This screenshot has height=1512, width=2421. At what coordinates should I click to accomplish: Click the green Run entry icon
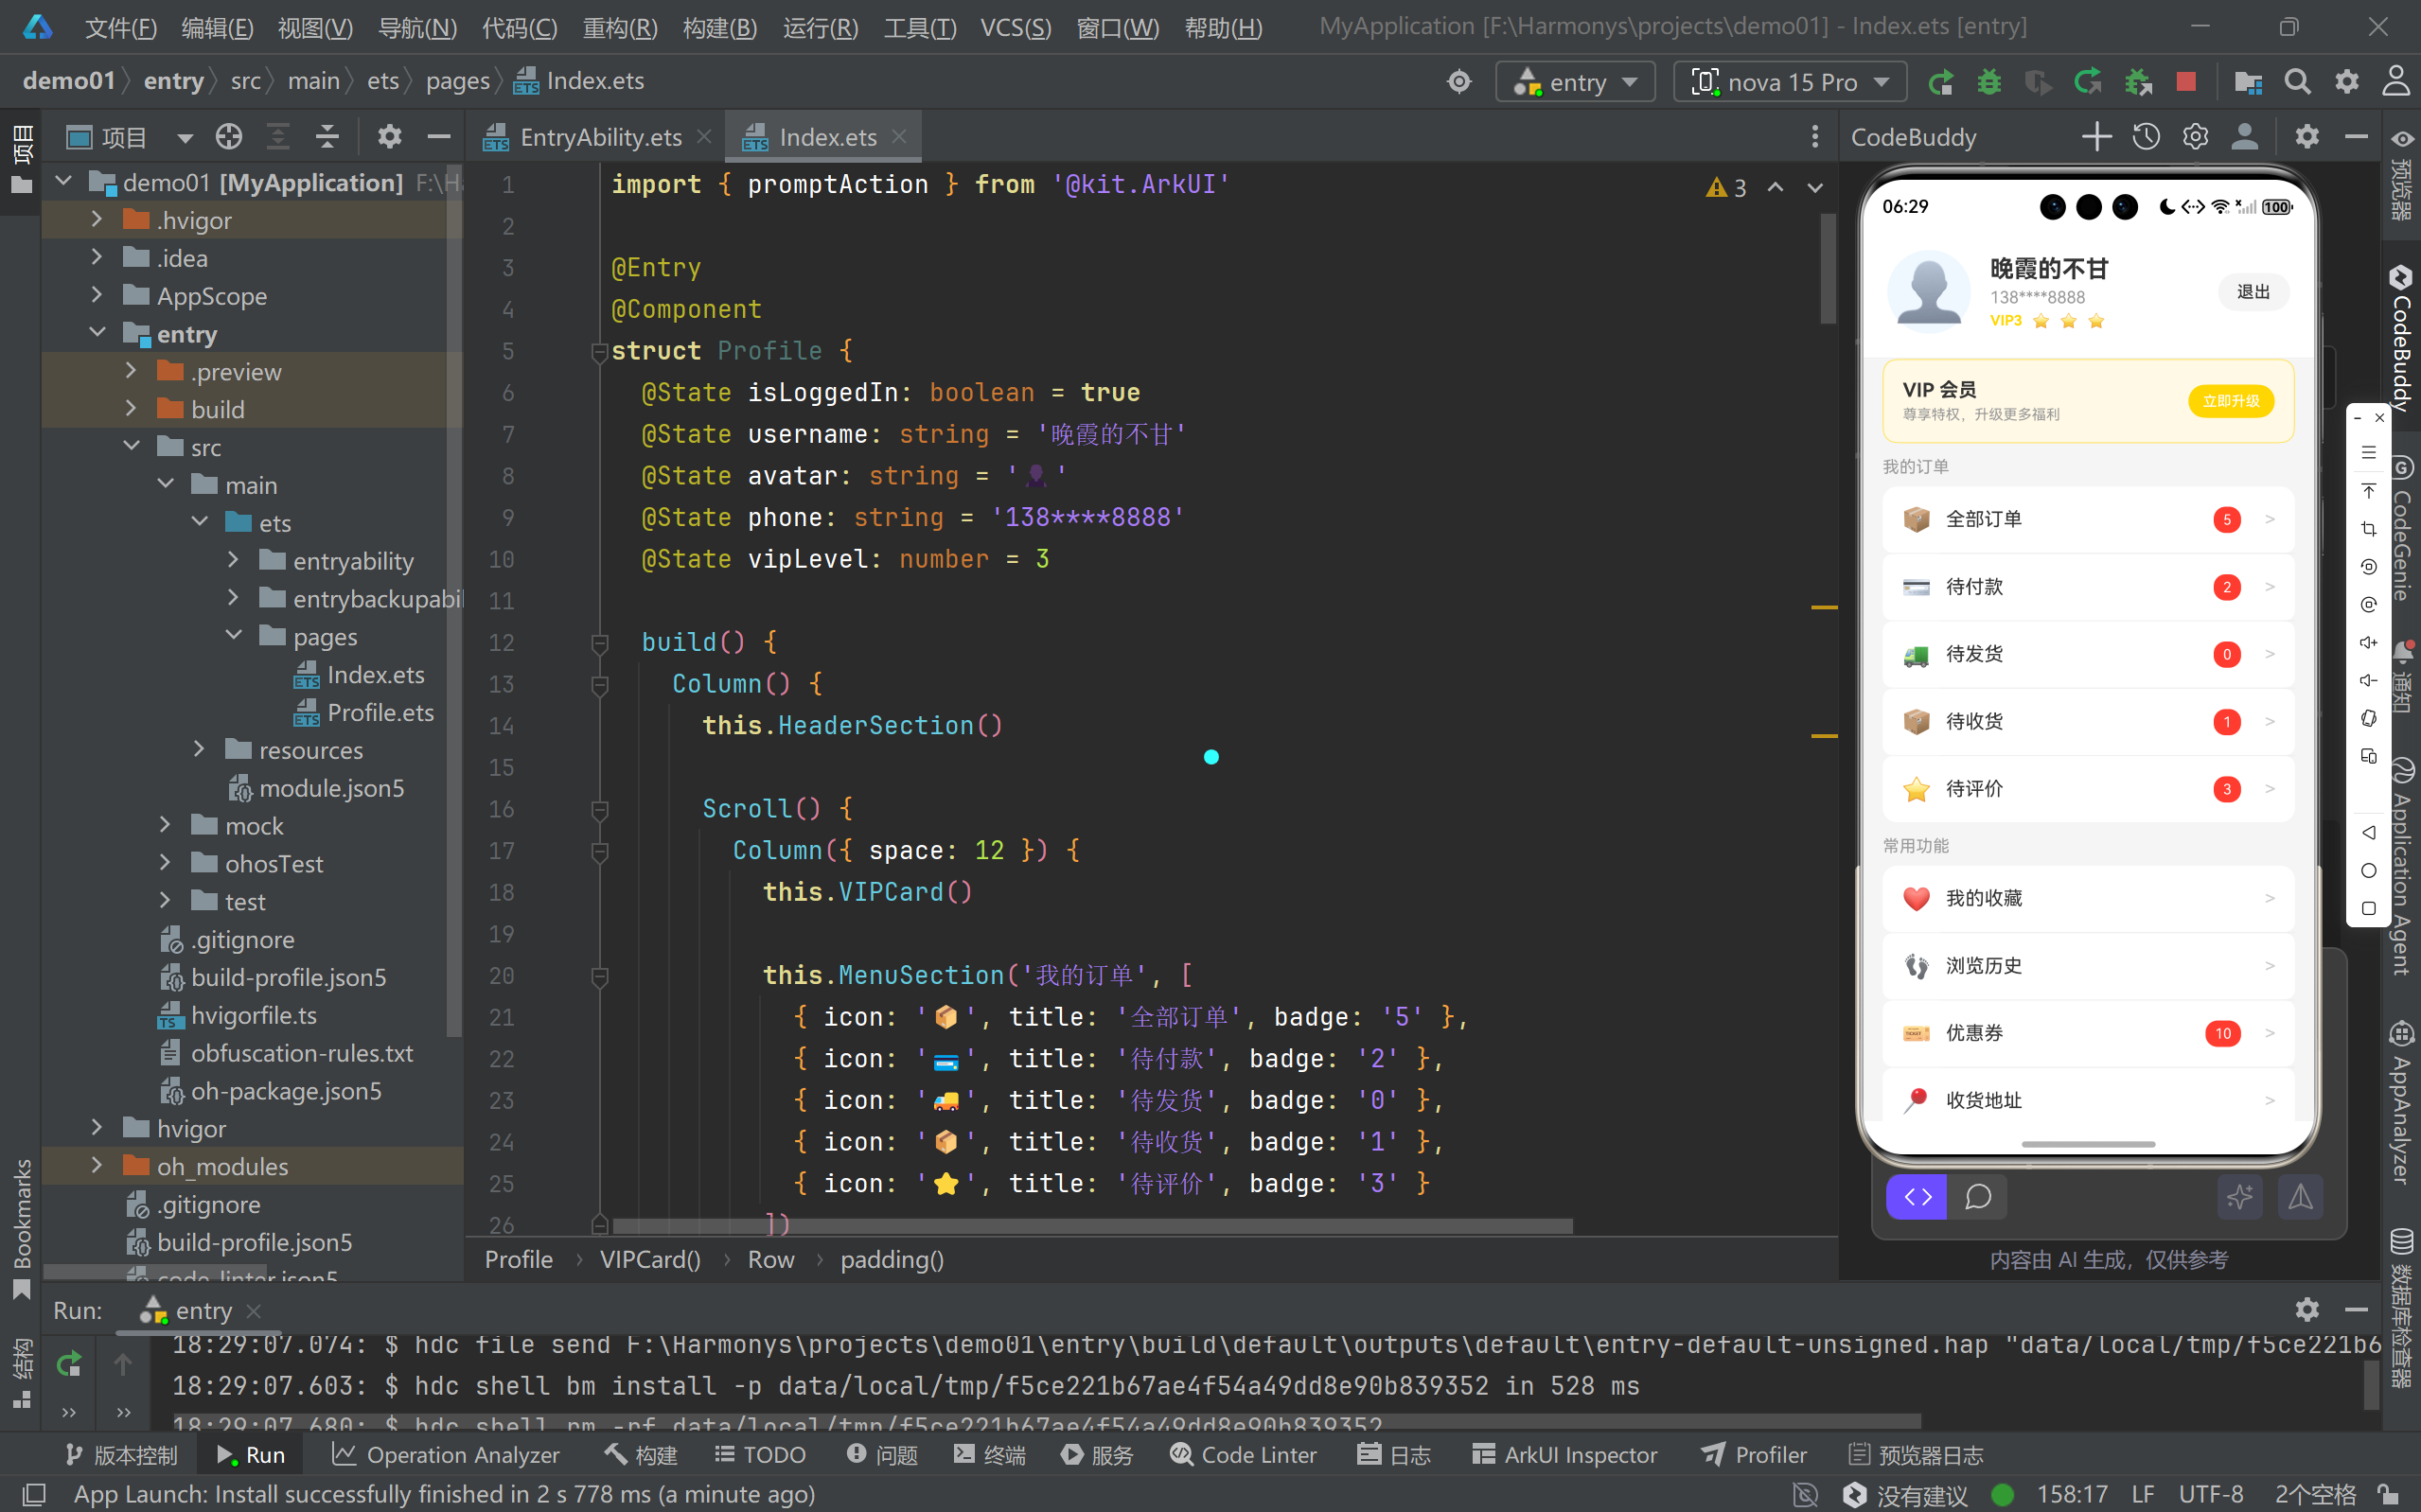tap(1940, 82)
